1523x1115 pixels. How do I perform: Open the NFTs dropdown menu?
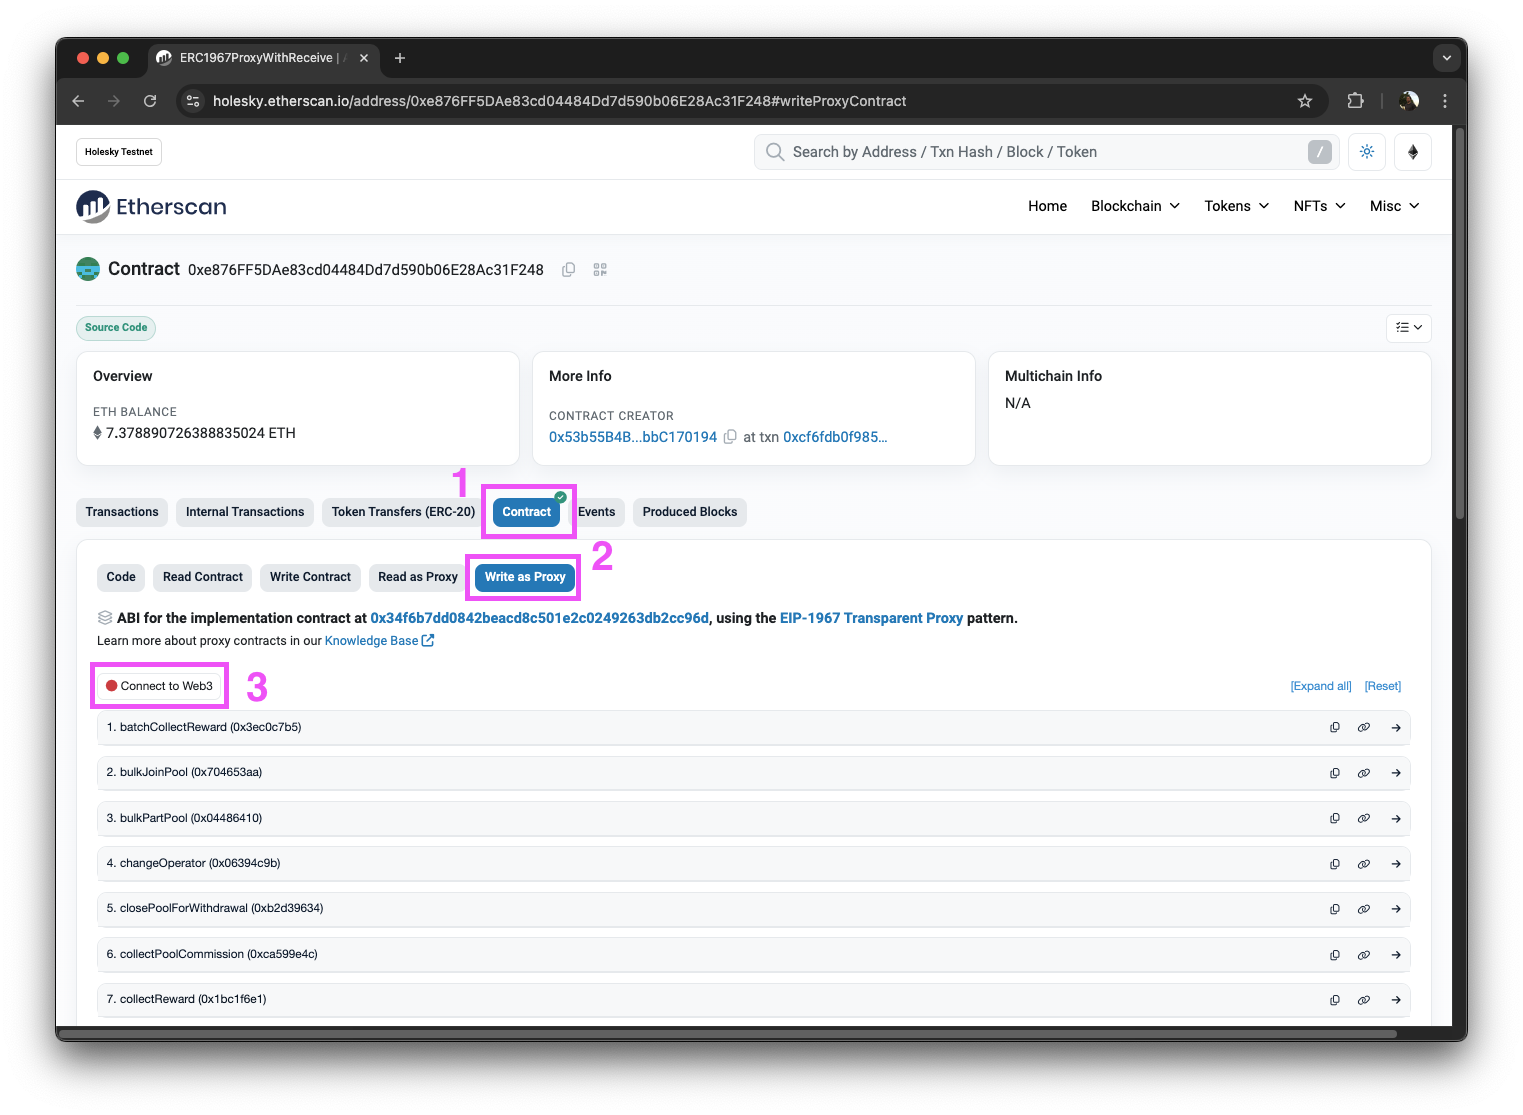(1319, 206)
